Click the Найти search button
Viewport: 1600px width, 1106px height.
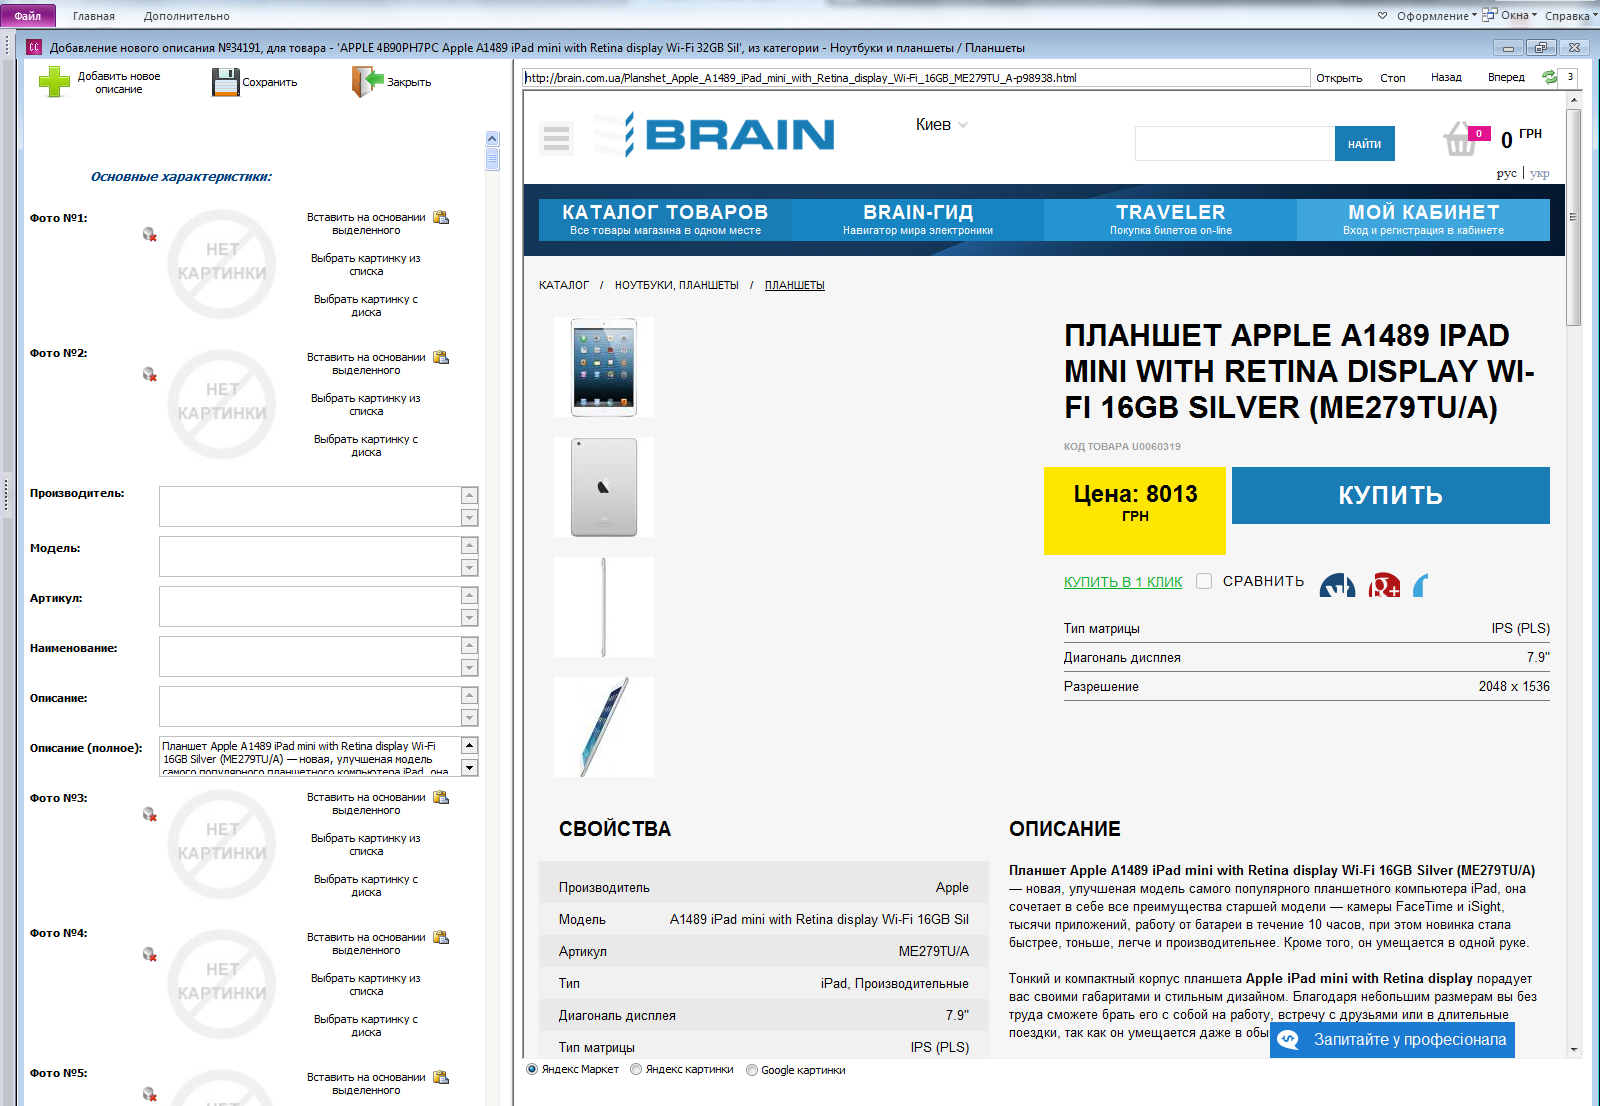[x=1364, y=144]
